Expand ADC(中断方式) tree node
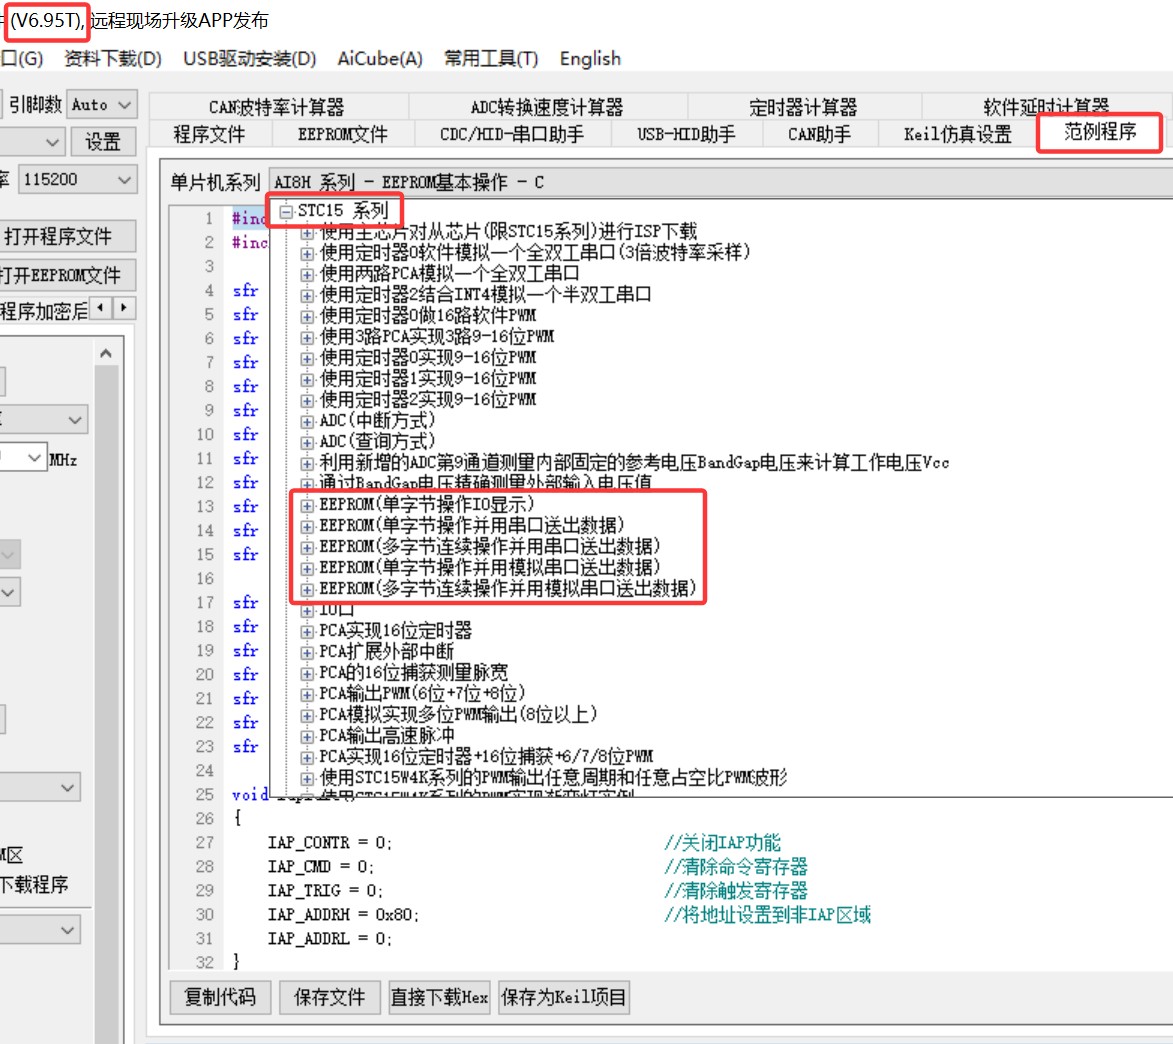This screenshot has height=1044, width=1173. coord(307,421)
